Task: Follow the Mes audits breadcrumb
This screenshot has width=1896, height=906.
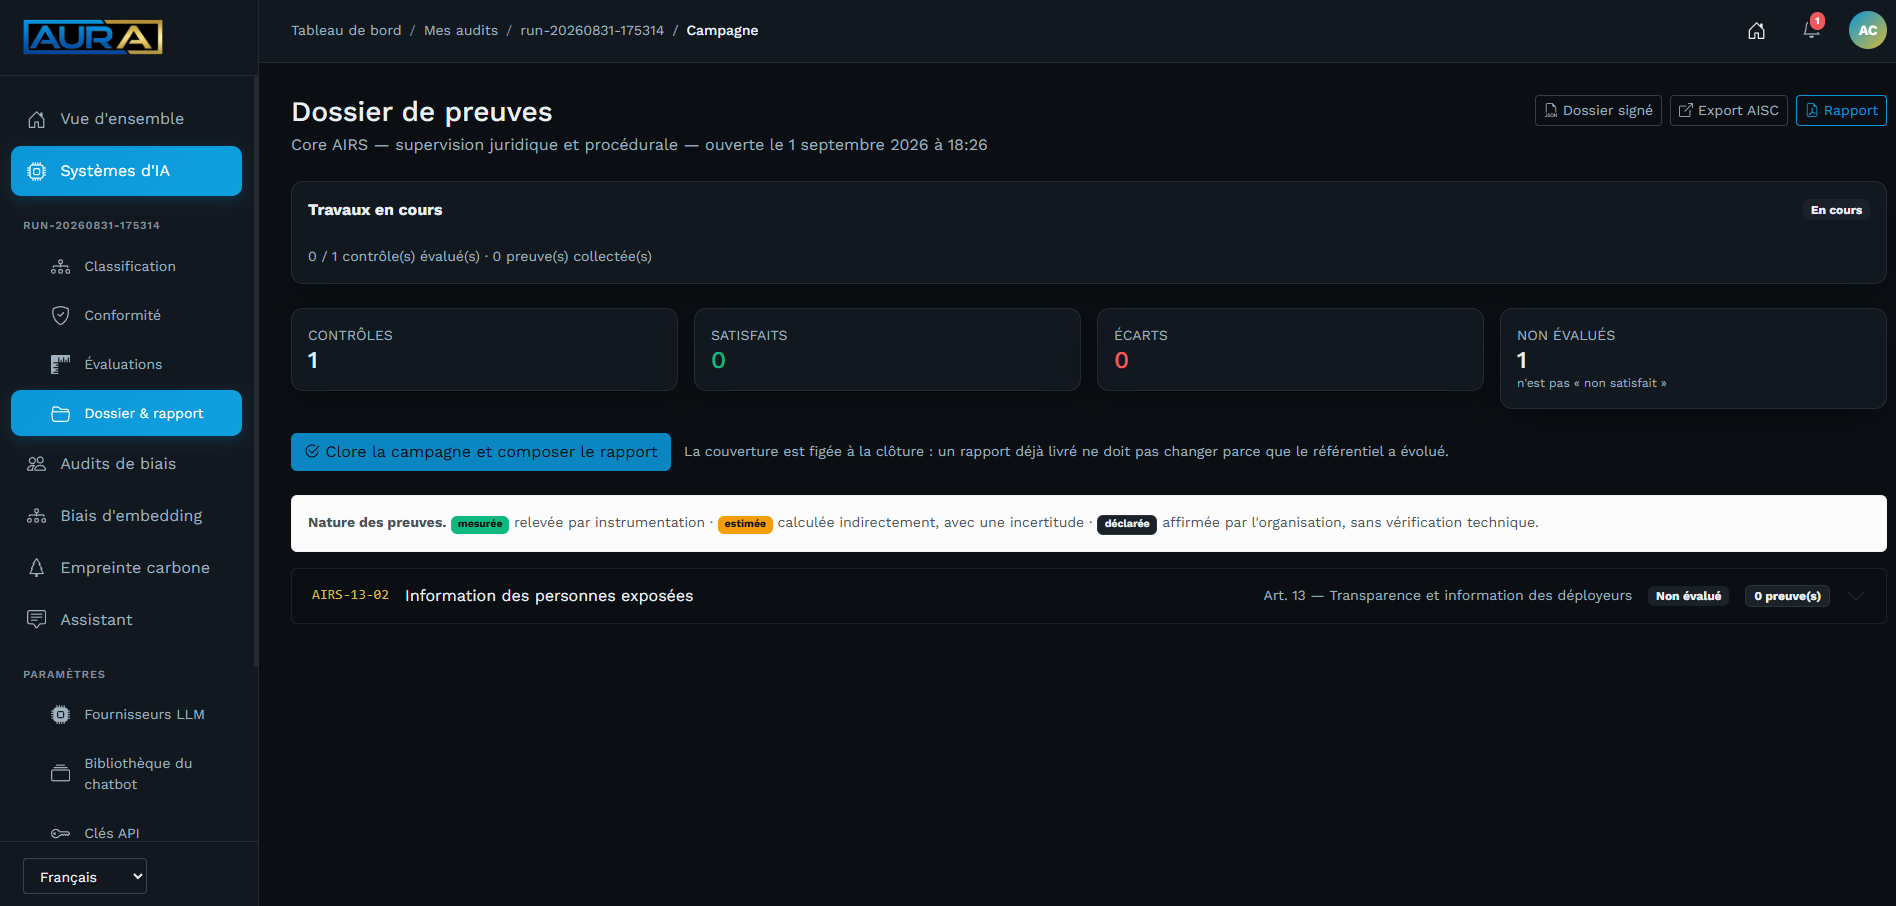Action: click(x=461, y=31)
